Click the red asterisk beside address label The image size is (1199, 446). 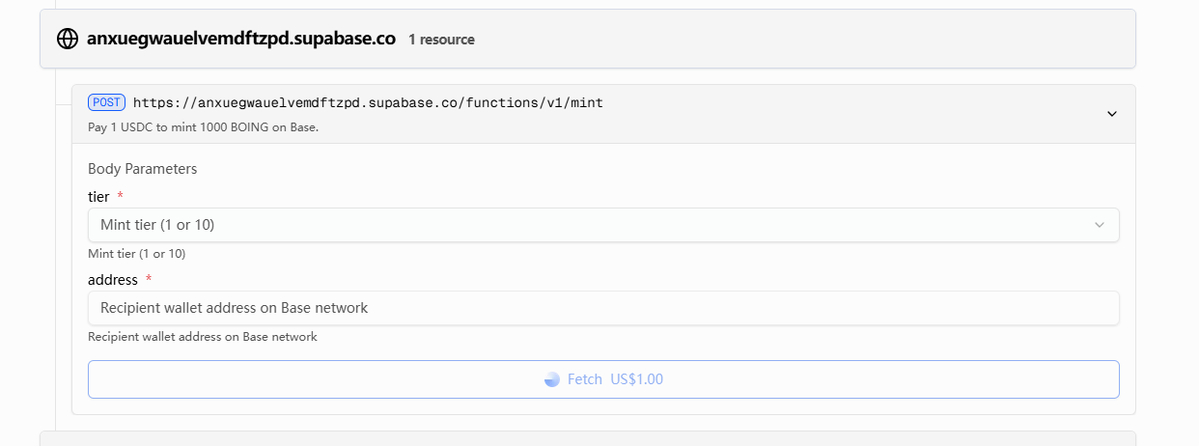[149, 280]
